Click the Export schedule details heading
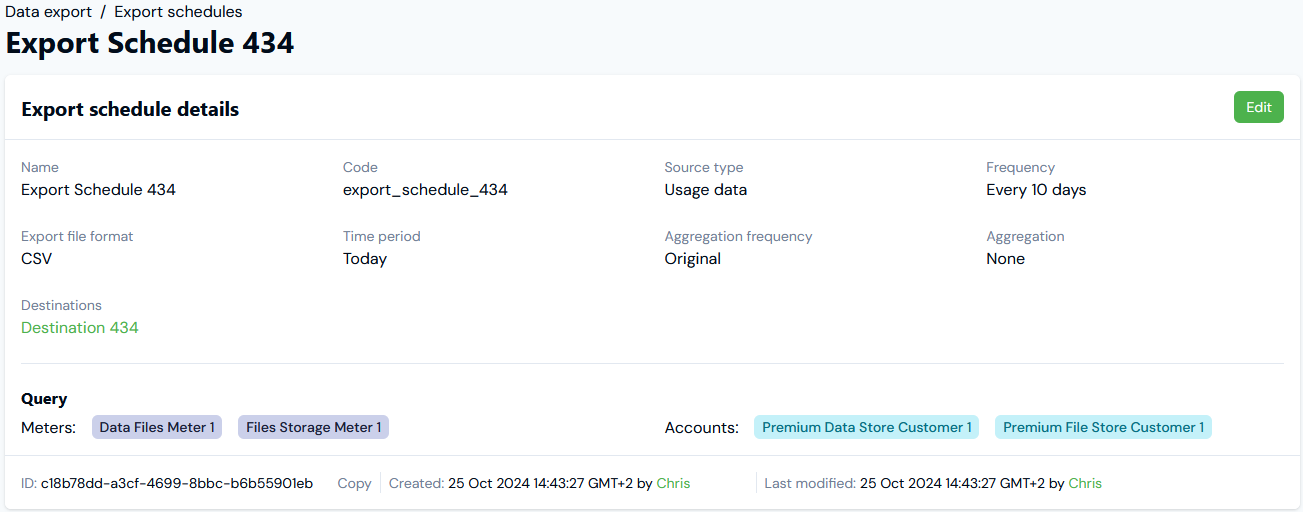Image resolution: width=1303 pixels, height=512 pixels. pos(130,109)
